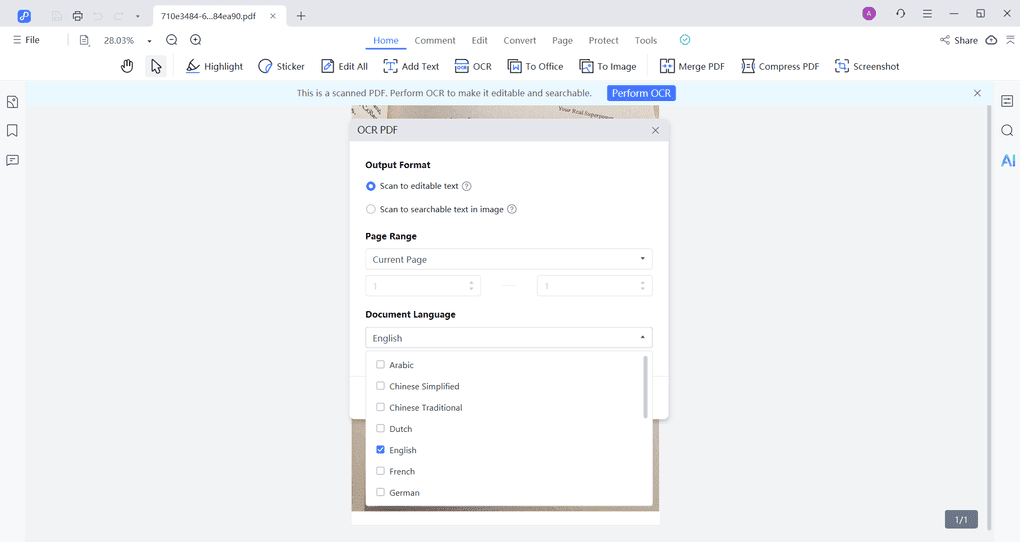
Task: Activate the Highlight tool
Action: (214, 66)
